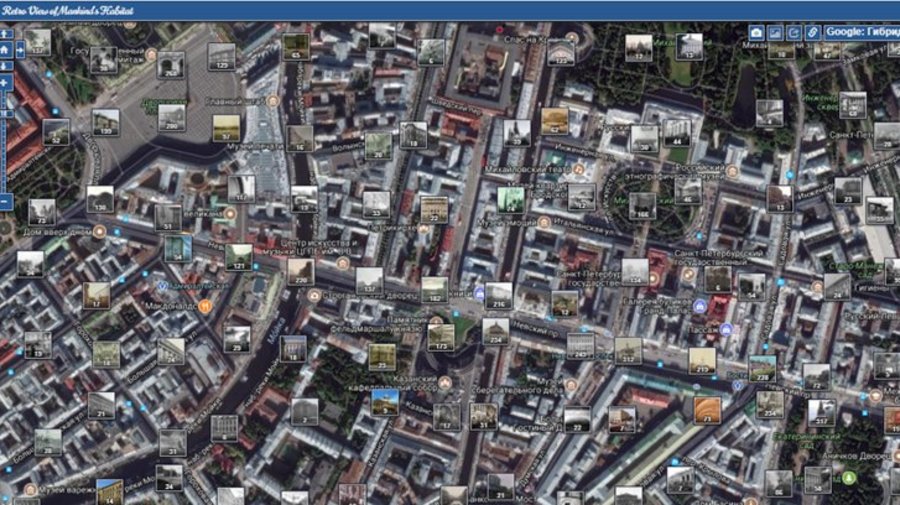This screenshot has height=505, width=900.
Task: Open the photo cluster marked 173
Action: click(x=441, y=338)
